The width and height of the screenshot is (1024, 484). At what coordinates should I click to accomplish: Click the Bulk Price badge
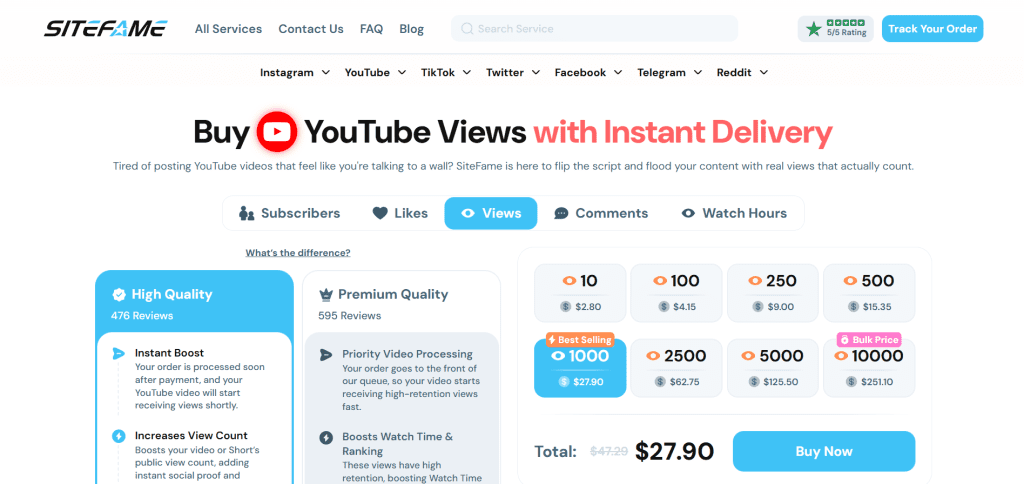click(869, 340)
